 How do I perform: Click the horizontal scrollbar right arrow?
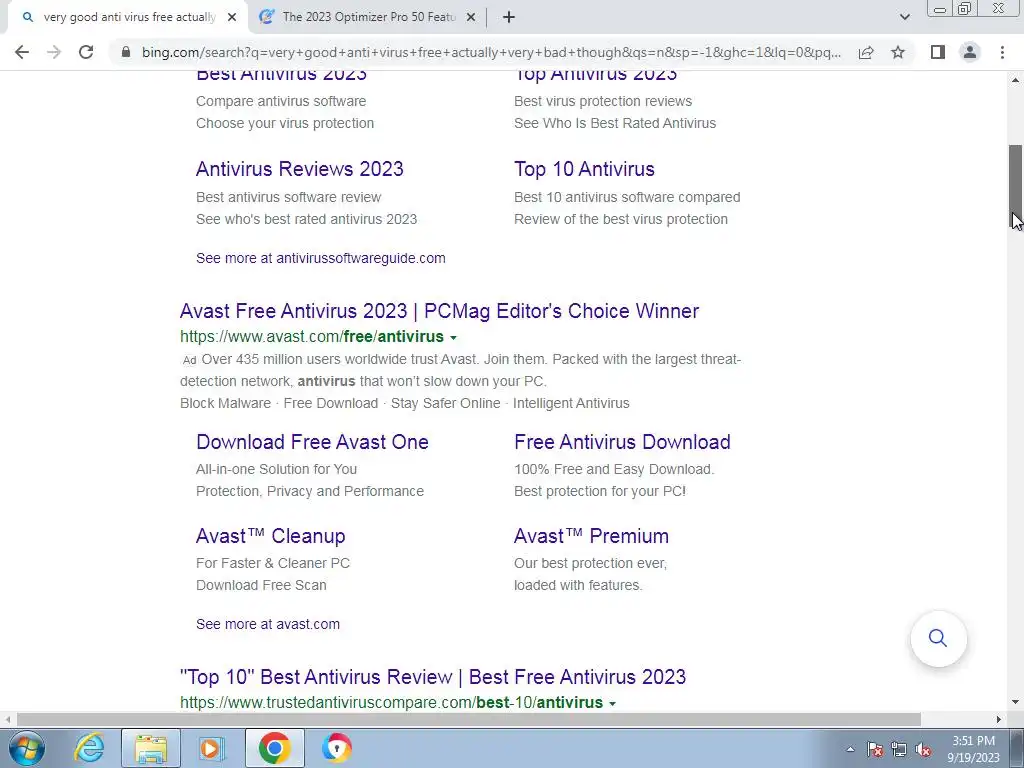click(999, 719)
